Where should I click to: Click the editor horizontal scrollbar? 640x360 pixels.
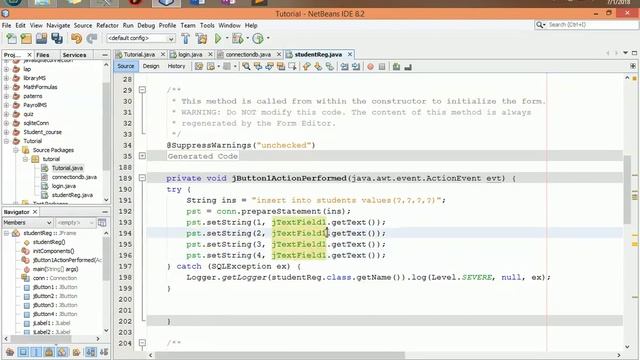coord(280,355)
